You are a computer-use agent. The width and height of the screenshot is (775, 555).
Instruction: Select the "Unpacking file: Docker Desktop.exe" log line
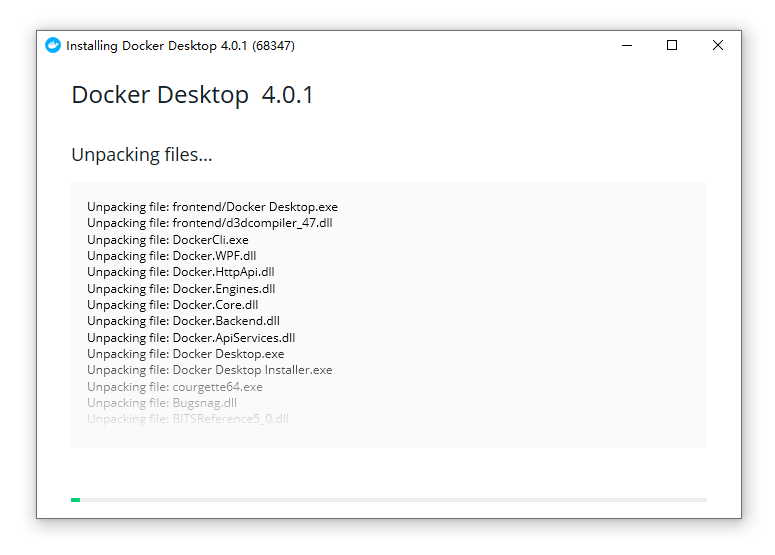186,354
